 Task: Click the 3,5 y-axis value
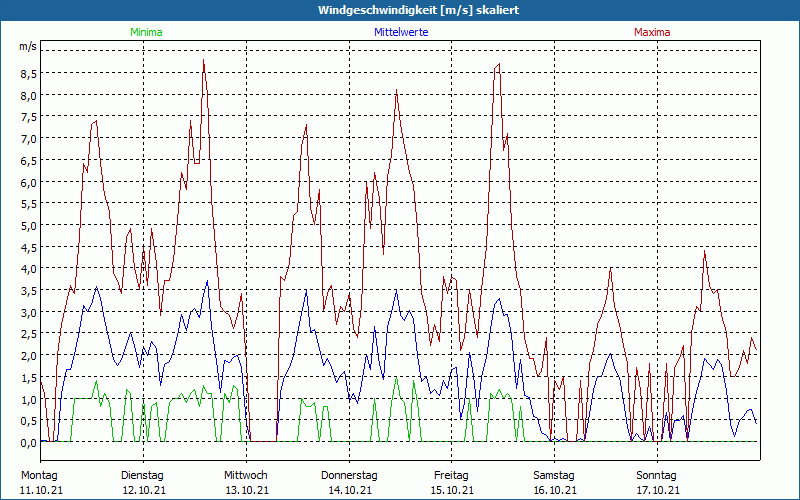[x=28, y=290]
